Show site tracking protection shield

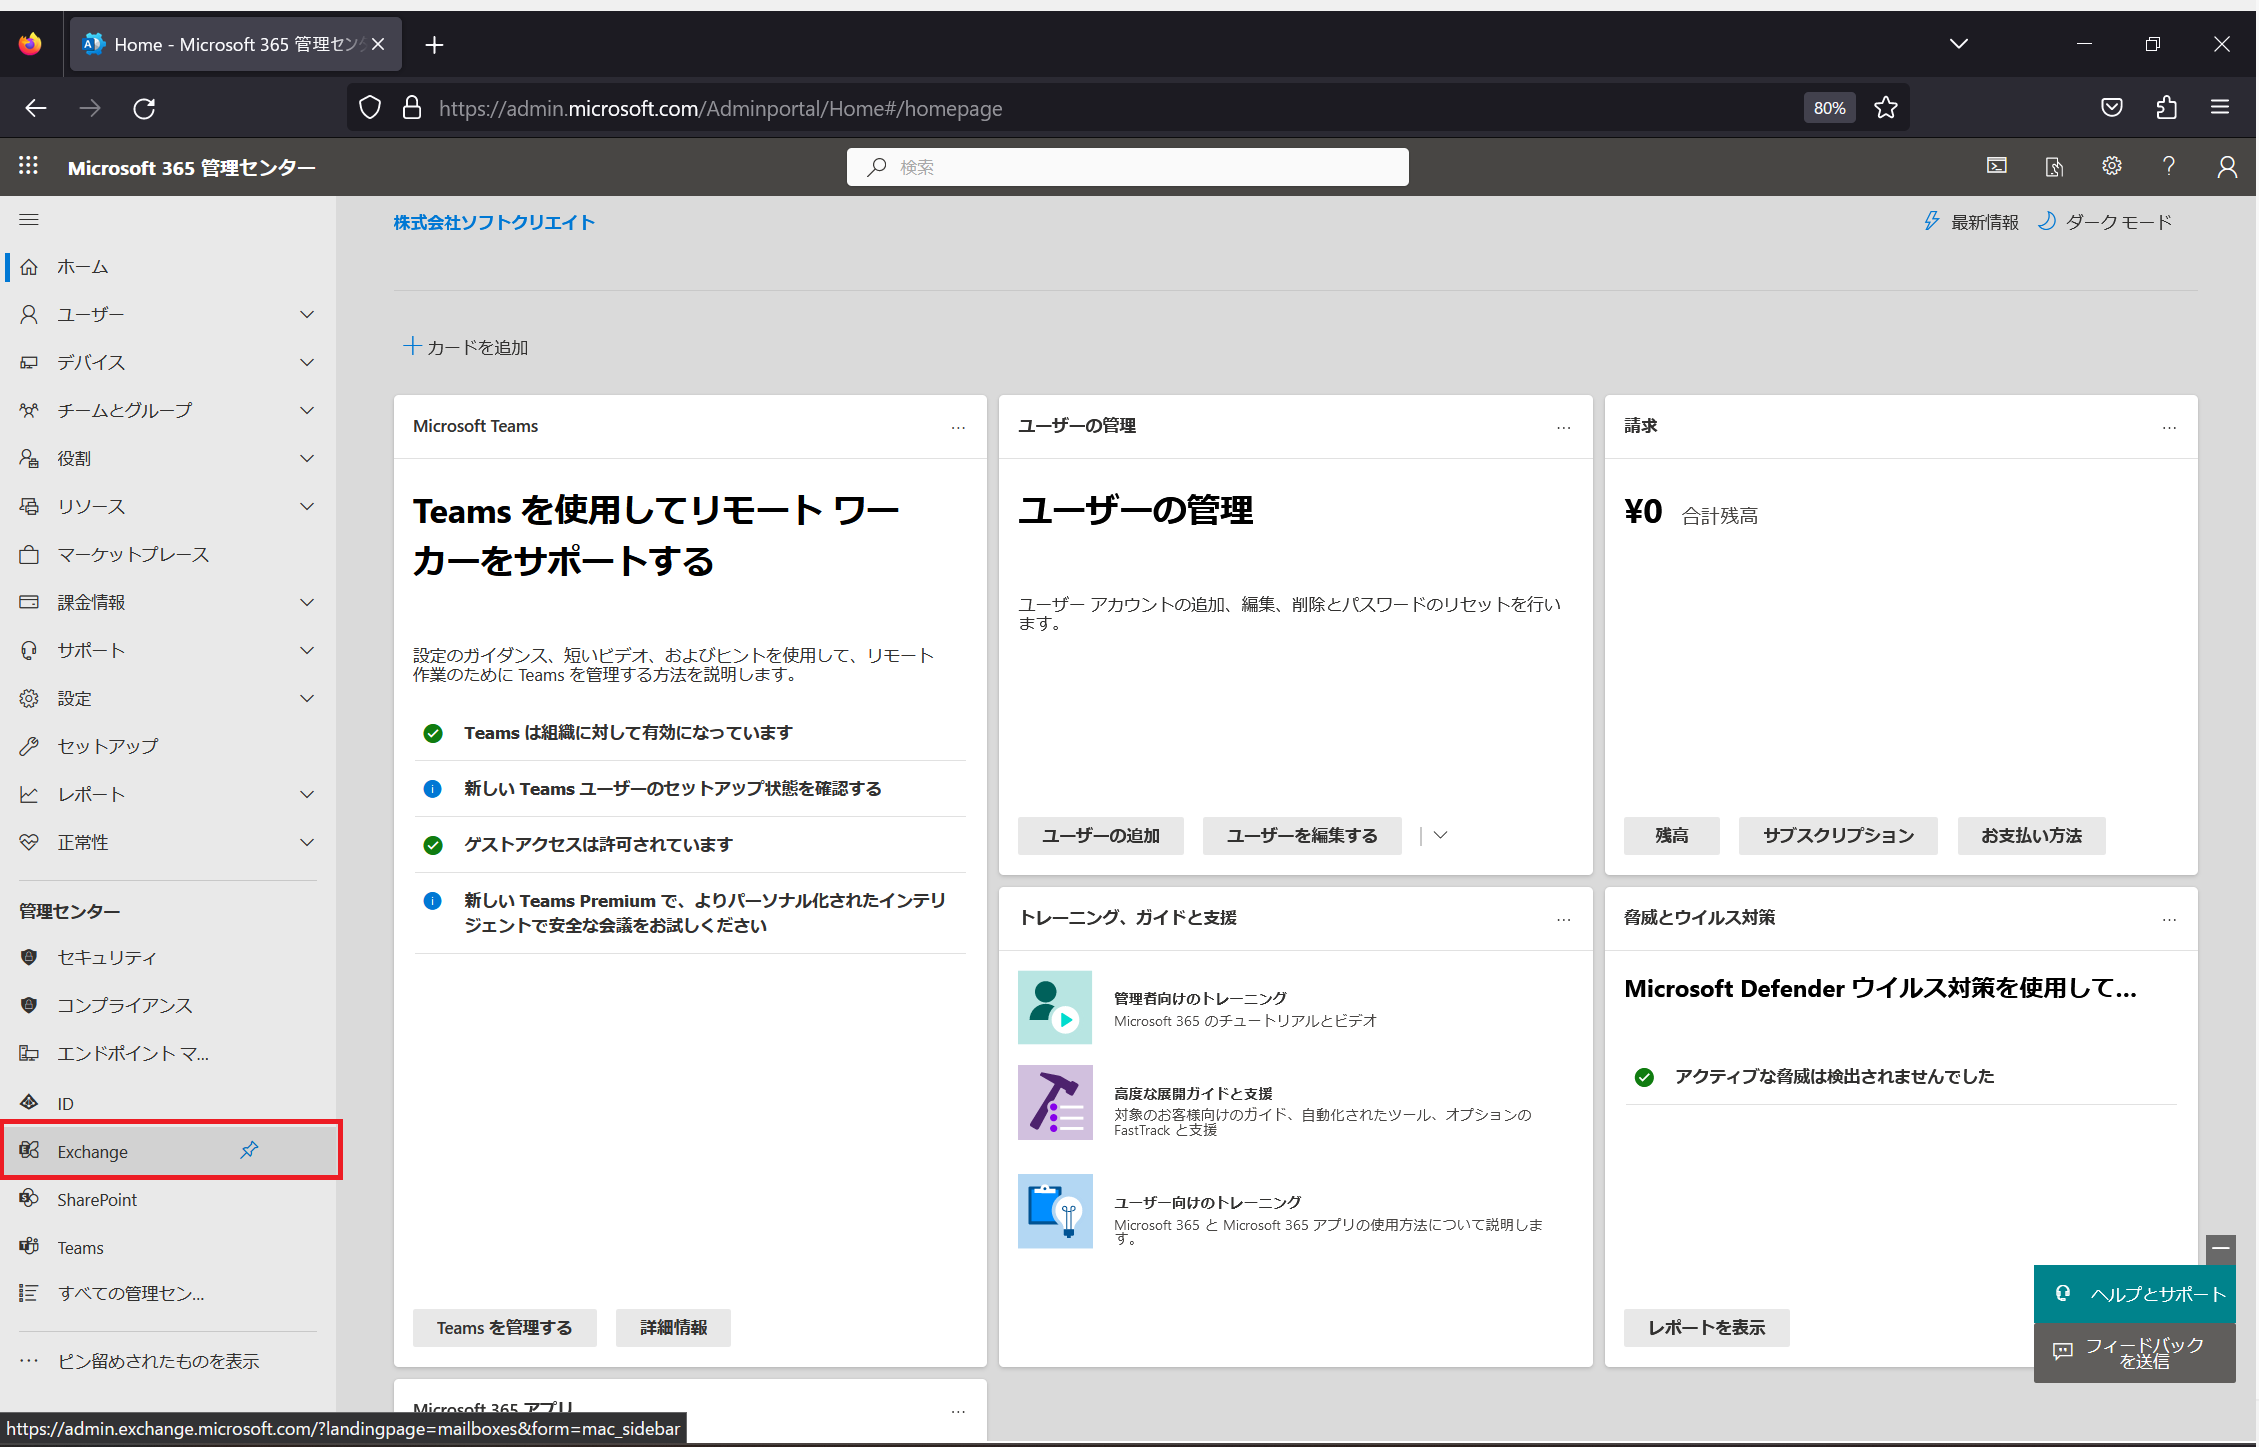tap(370, 108)
